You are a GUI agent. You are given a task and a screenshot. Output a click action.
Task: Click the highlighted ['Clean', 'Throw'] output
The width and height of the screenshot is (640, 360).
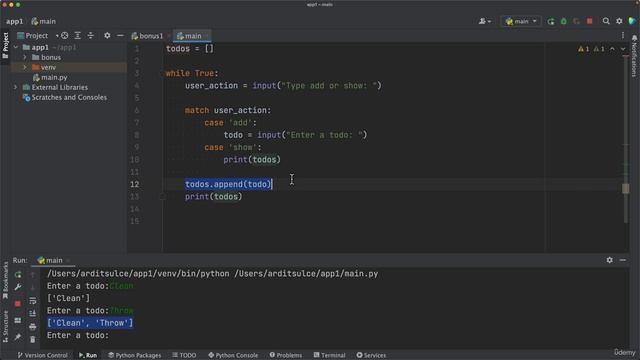(90, 323)
